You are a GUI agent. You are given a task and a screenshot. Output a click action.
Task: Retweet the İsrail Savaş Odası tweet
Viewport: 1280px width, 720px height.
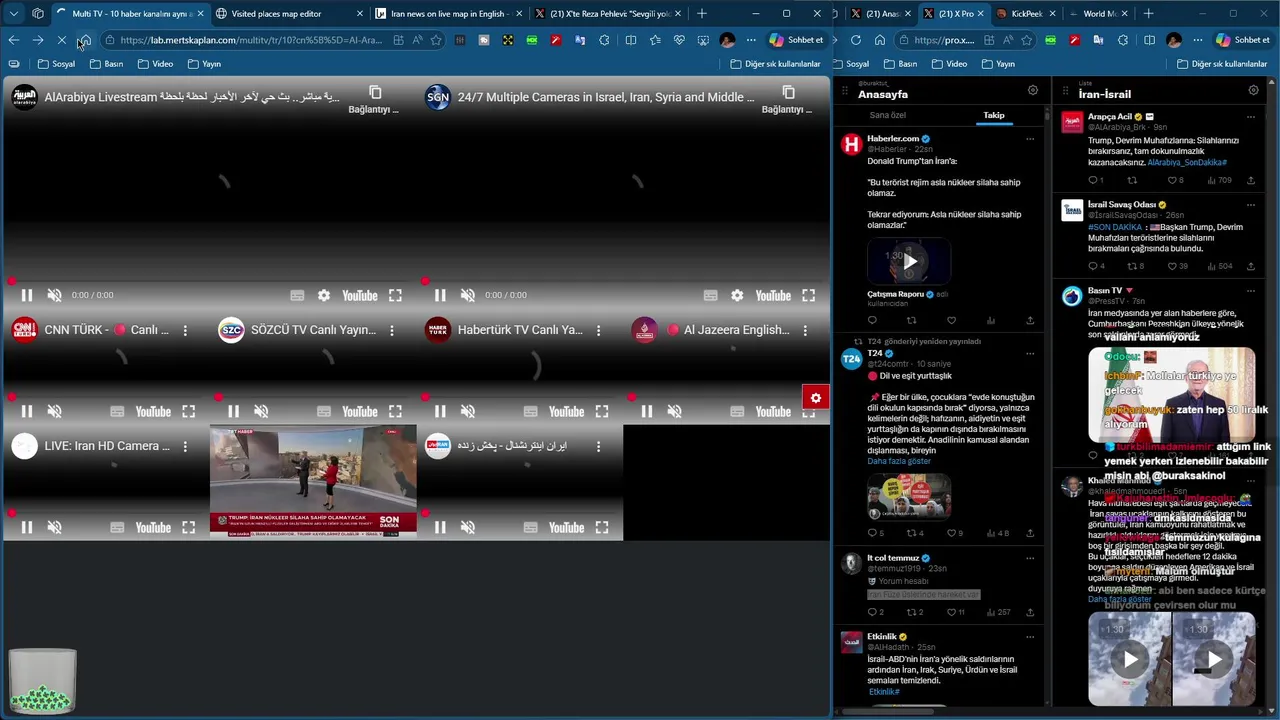pyautogui.click(x=1132, y=266)
